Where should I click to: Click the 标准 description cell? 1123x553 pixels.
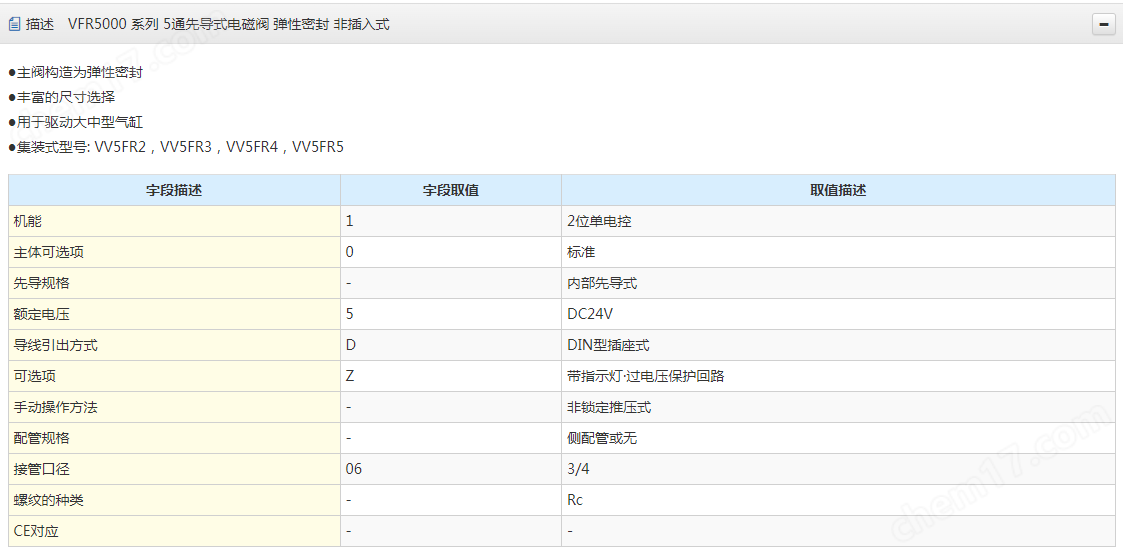[838, 252]
